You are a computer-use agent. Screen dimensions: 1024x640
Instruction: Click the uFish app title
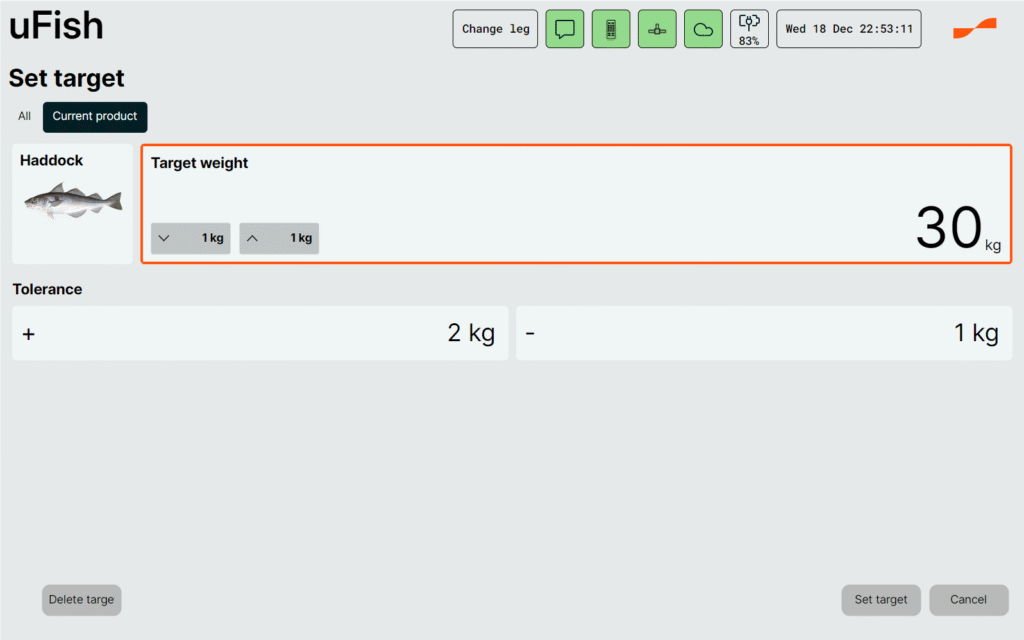click(x=56, y=27)
